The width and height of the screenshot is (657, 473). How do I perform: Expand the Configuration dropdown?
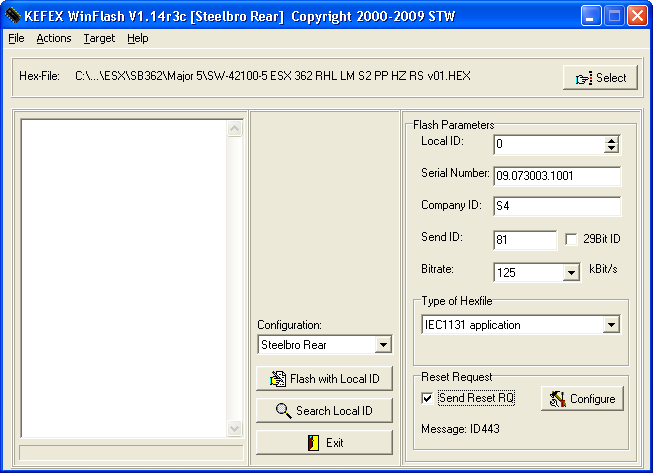pyautogui.click(x=383, y=345)
